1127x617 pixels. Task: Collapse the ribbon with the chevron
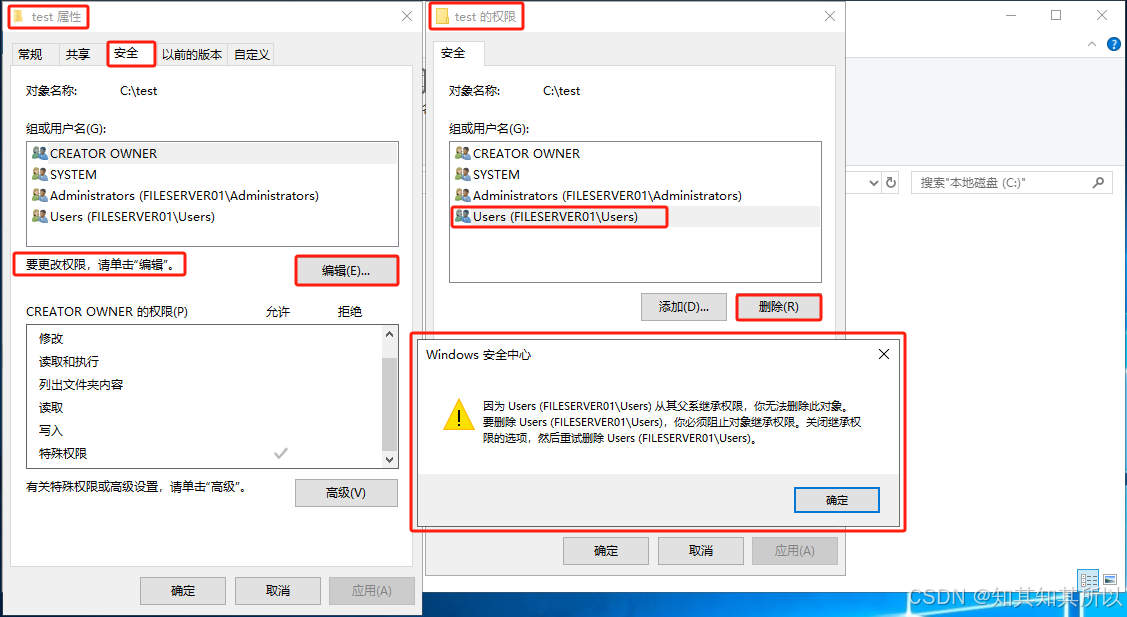(1092, 45)
